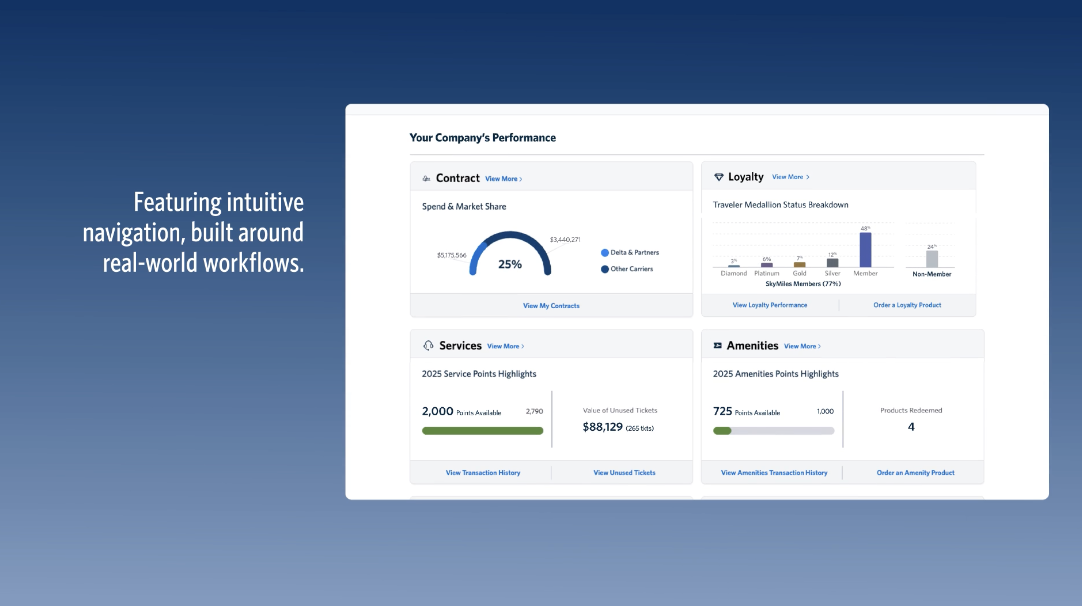Image resolution: width=1082 pixels, height=606 pixels.
Task: Click the Contract section handshake icon
Action: coord(427,179)
